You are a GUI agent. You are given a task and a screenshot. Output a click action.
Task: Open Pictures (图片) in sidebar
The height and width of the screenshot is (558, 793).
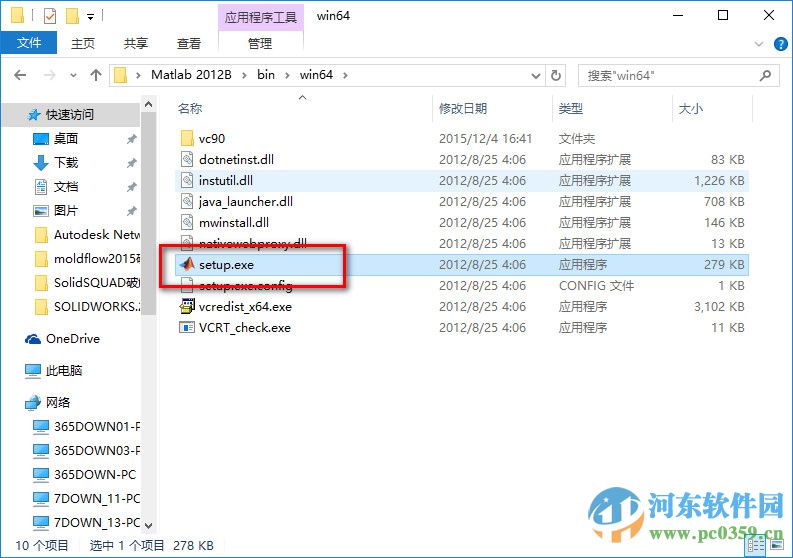(x=66, y=210)
